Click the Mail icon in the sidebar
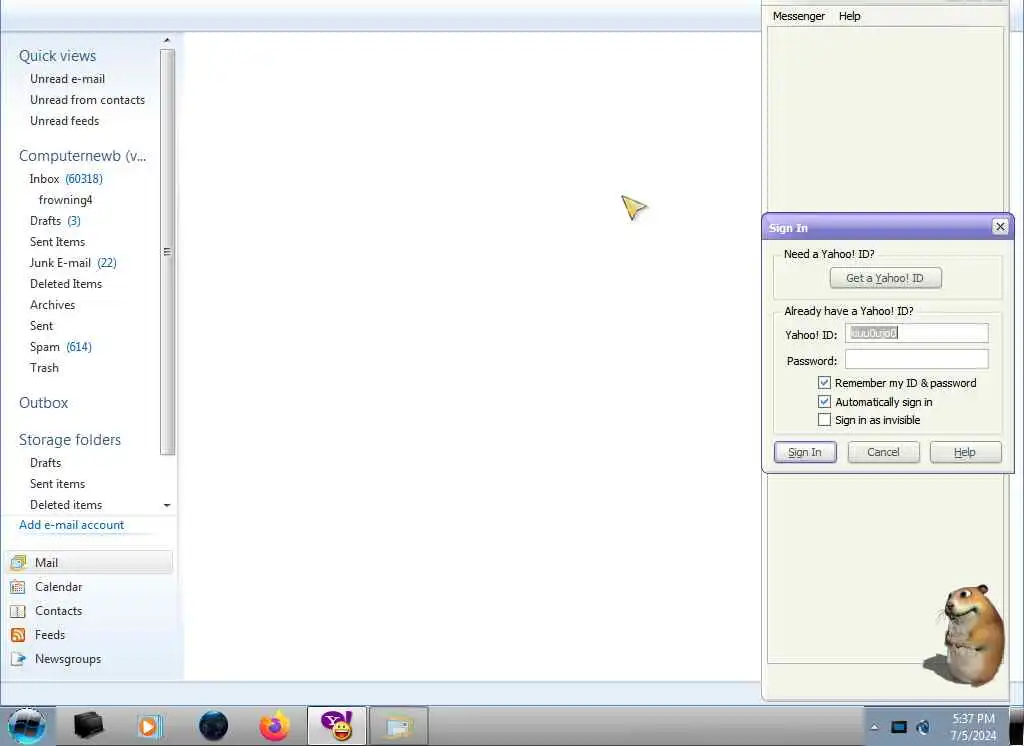The image size is (1024, 746). (x=18, y=562)
